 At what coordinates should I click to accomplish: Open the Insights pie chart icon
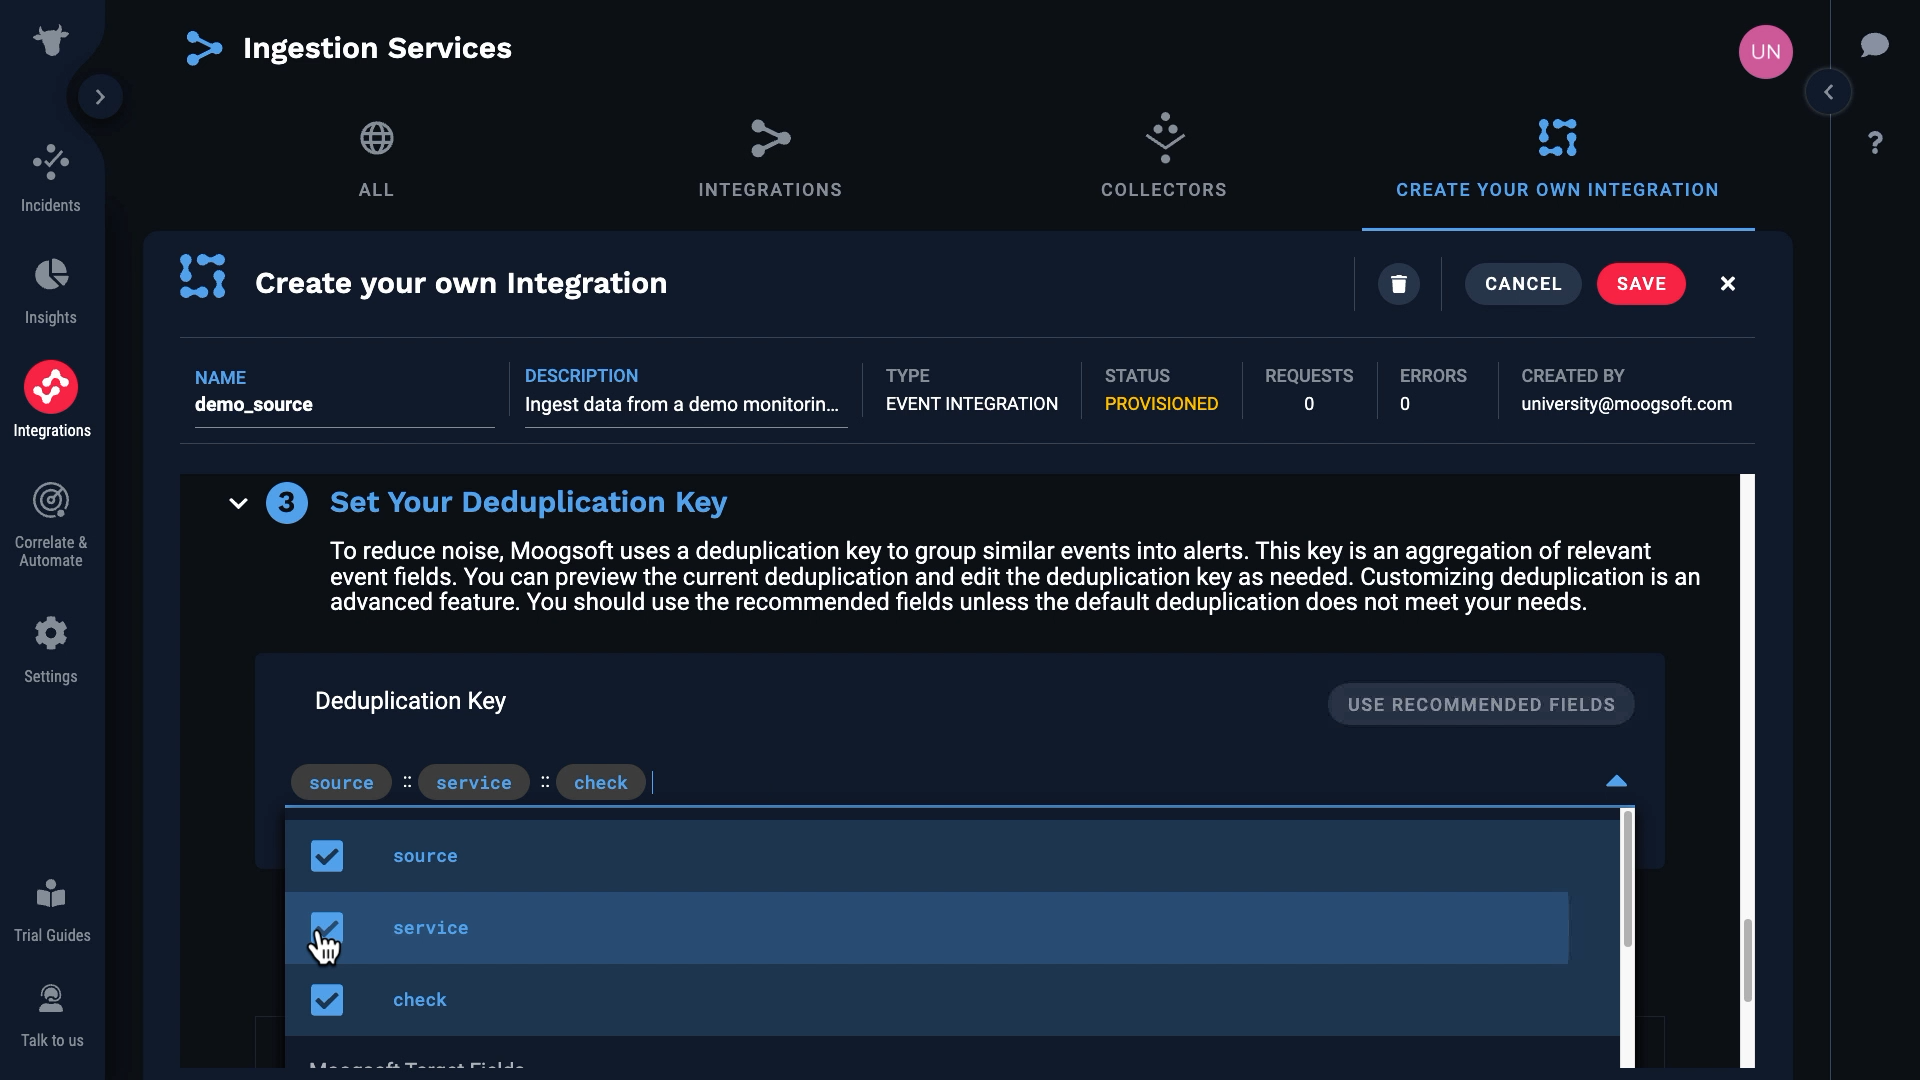pos(51,274)
